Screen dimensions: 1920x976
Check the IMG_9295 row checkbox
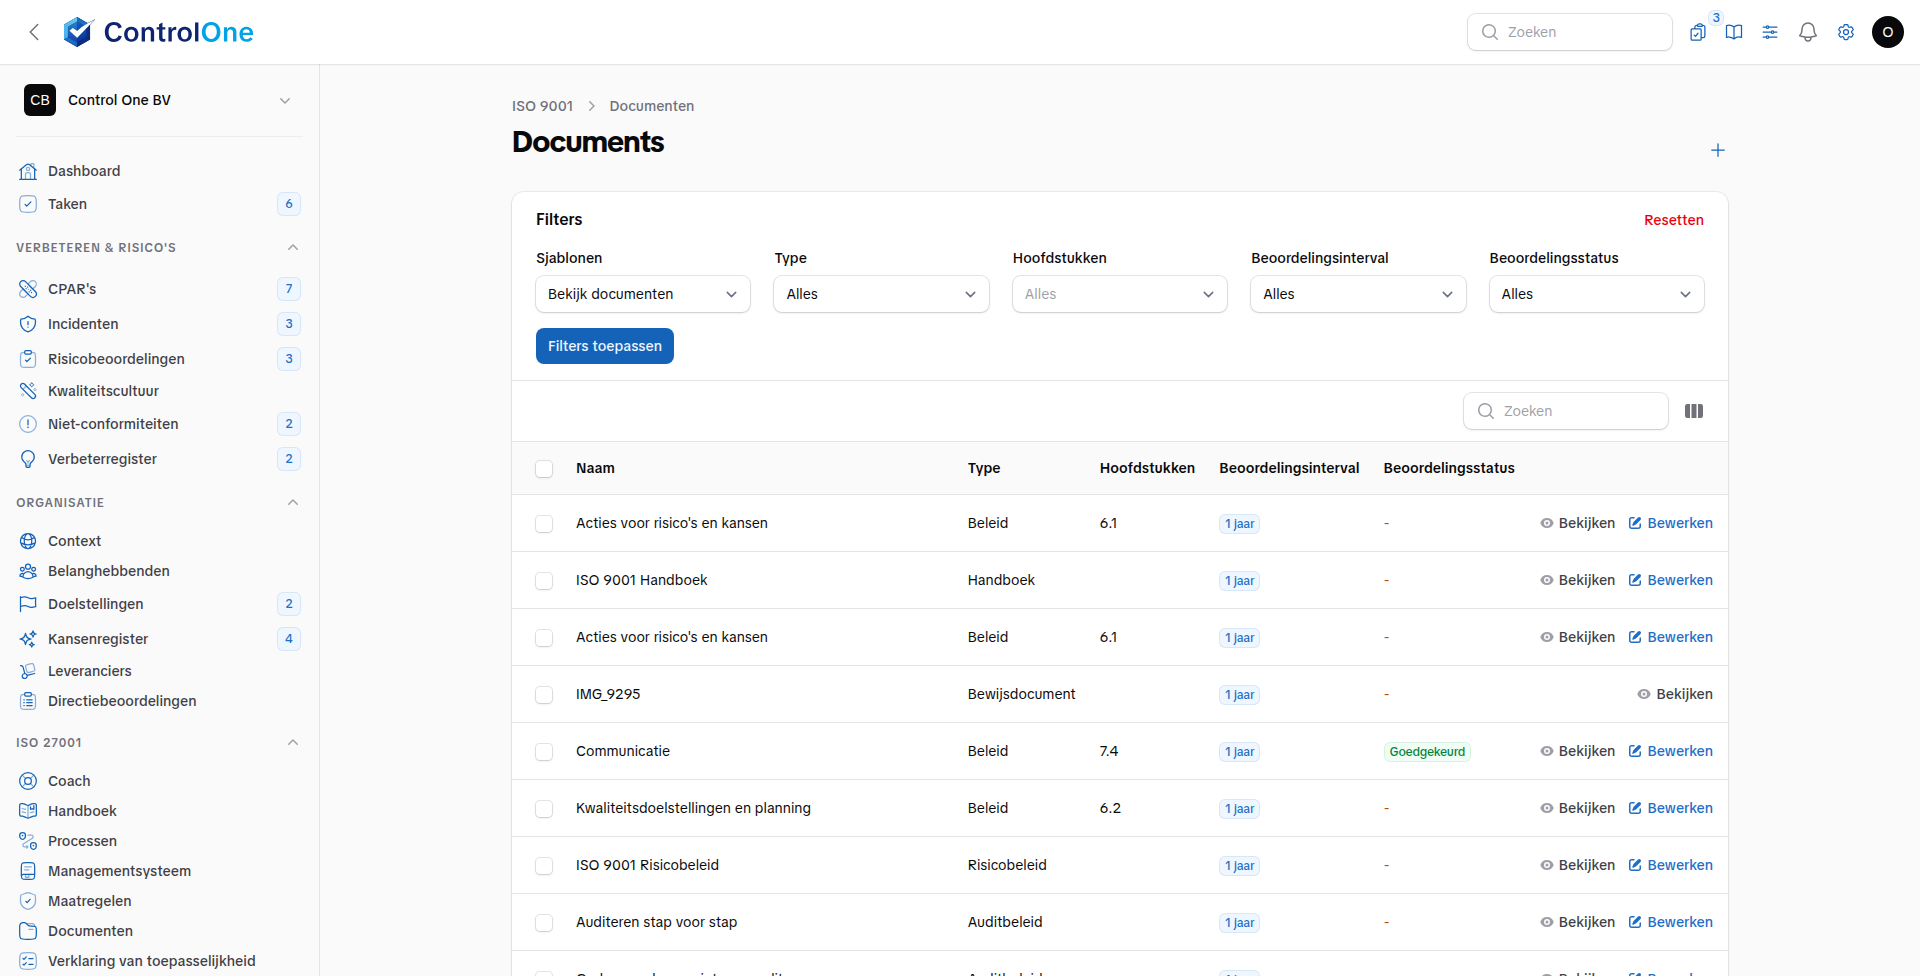(544, 695)
